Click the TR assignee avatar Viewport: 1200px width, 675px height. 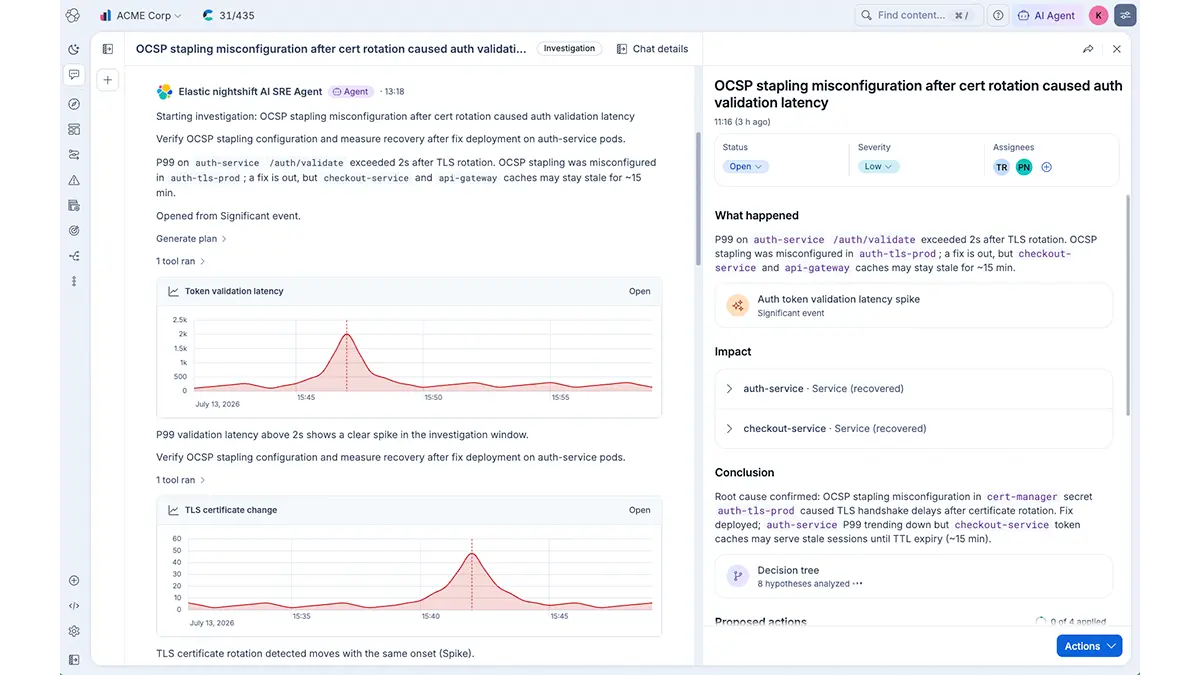point(1002,167)
